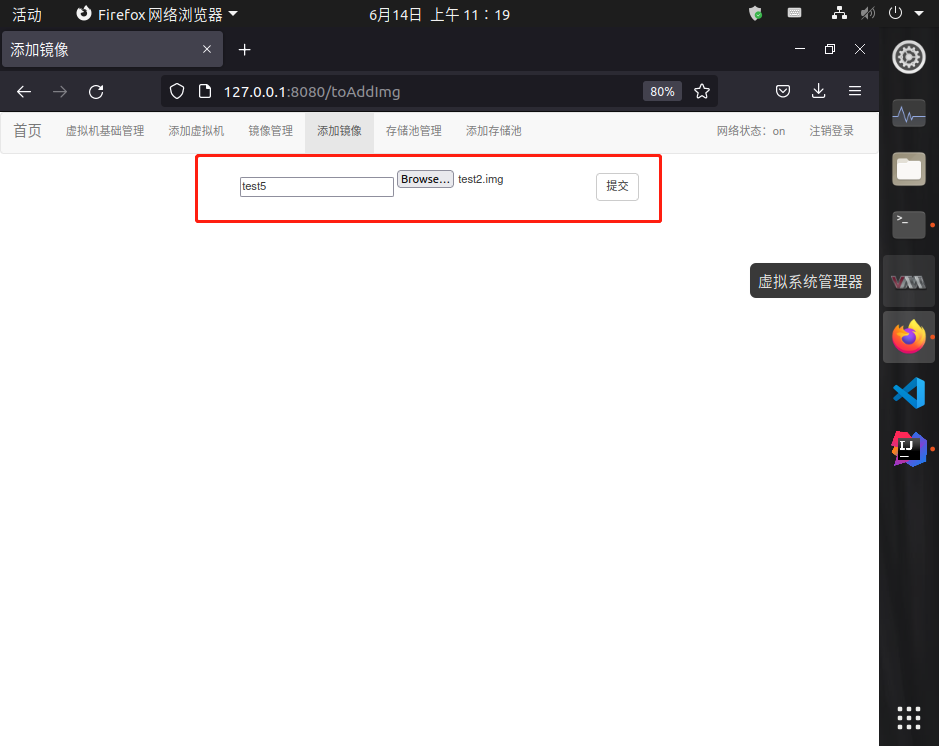Open a new browser tab
Viewport: 939px width, 746px height.
(244, 50)
